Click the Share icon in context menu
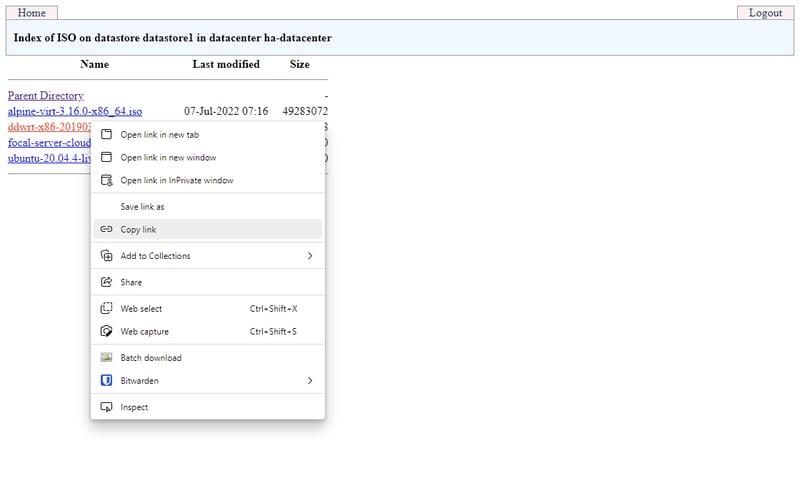 pos(107,282)
